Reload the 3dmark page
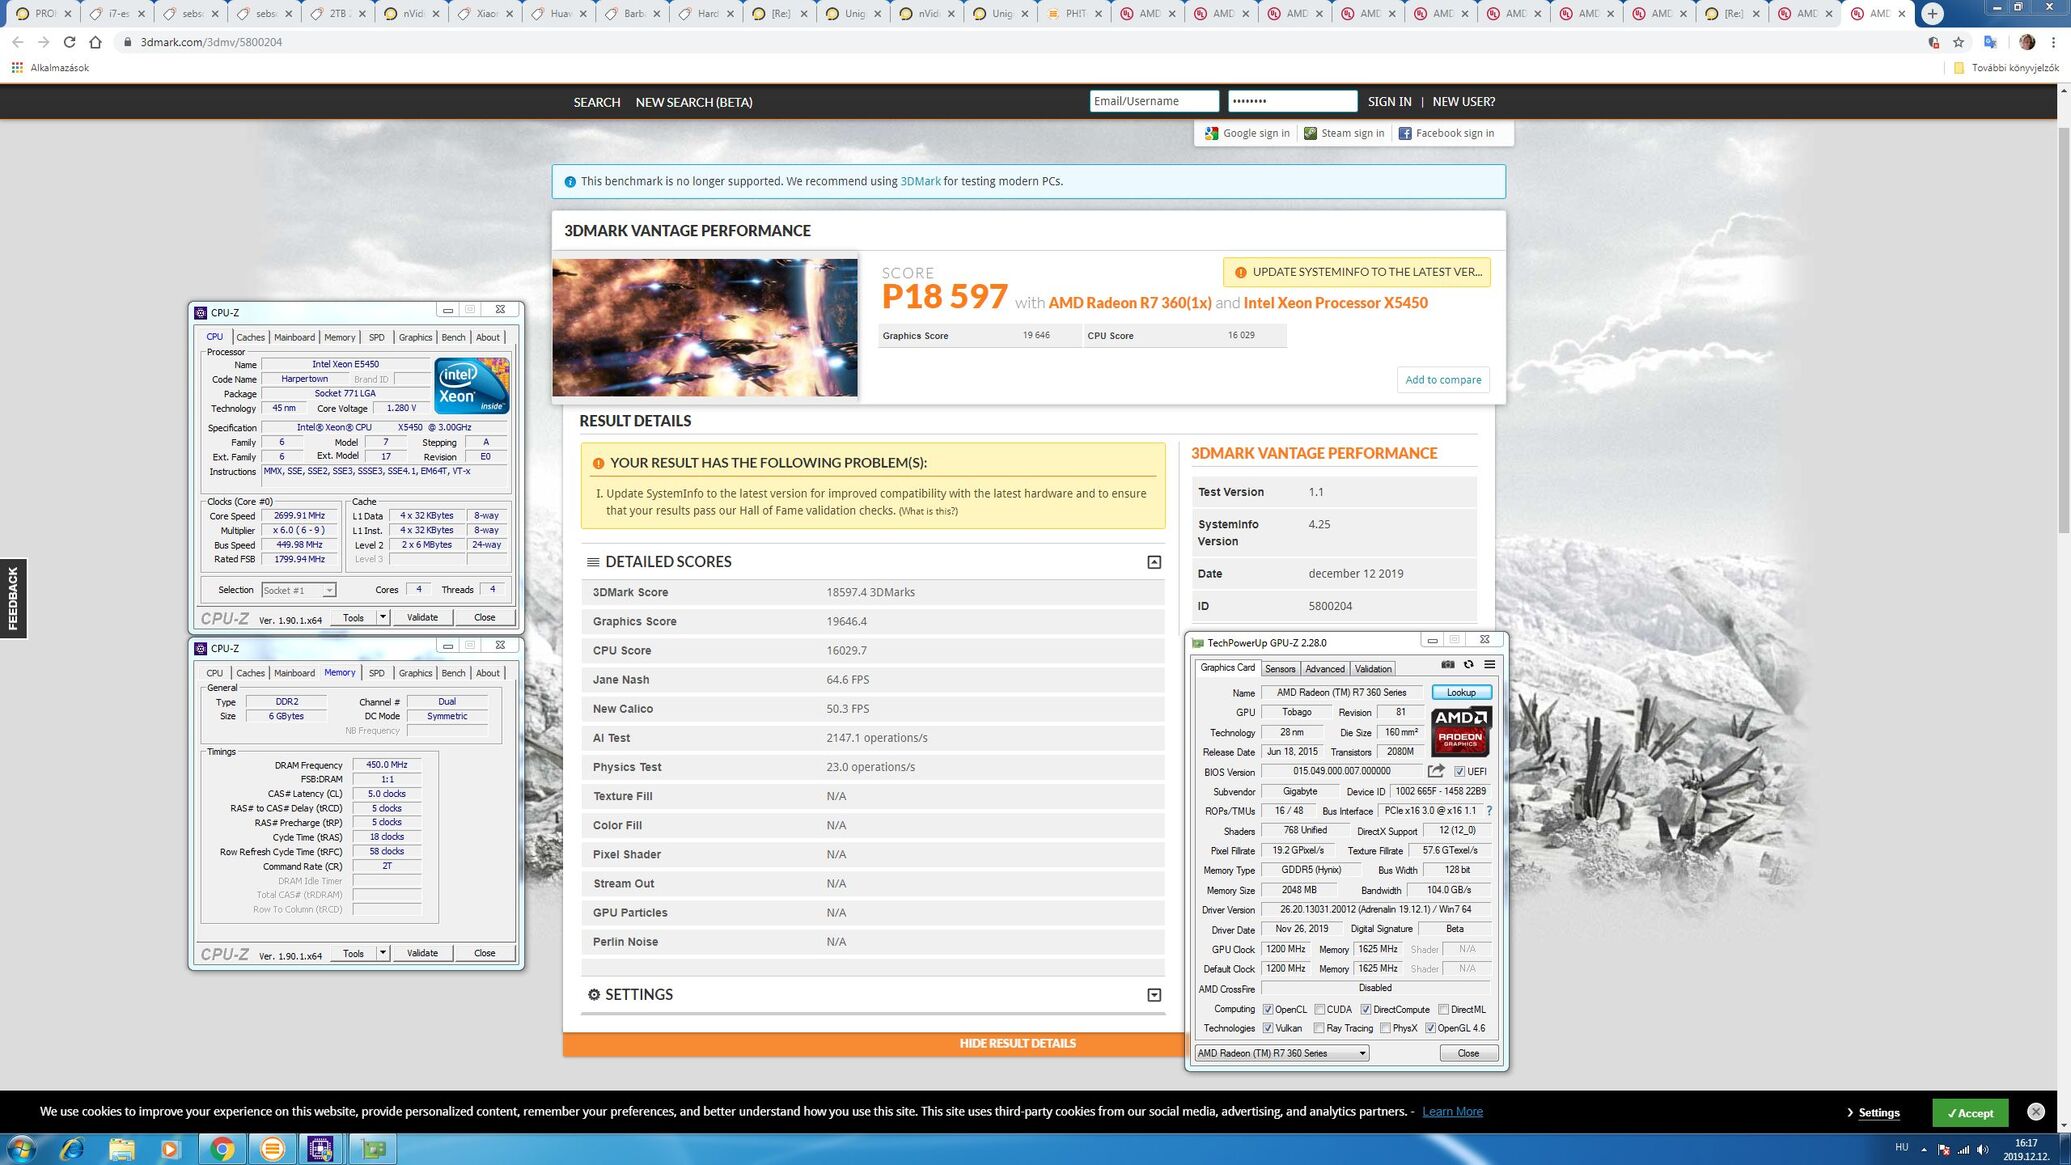Image resolution: width=2071 pixels, height=1165 pixels. point(69,42)
